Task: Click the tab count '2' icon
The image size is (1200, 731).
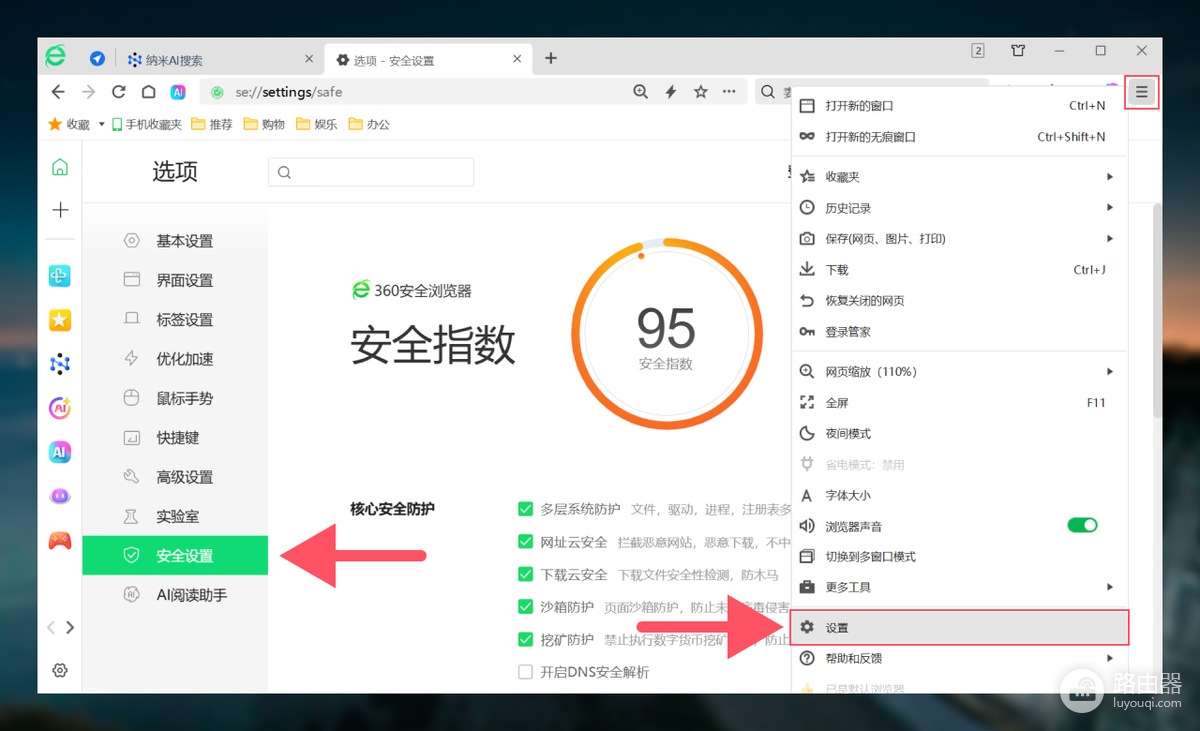Action: (978, 51)
